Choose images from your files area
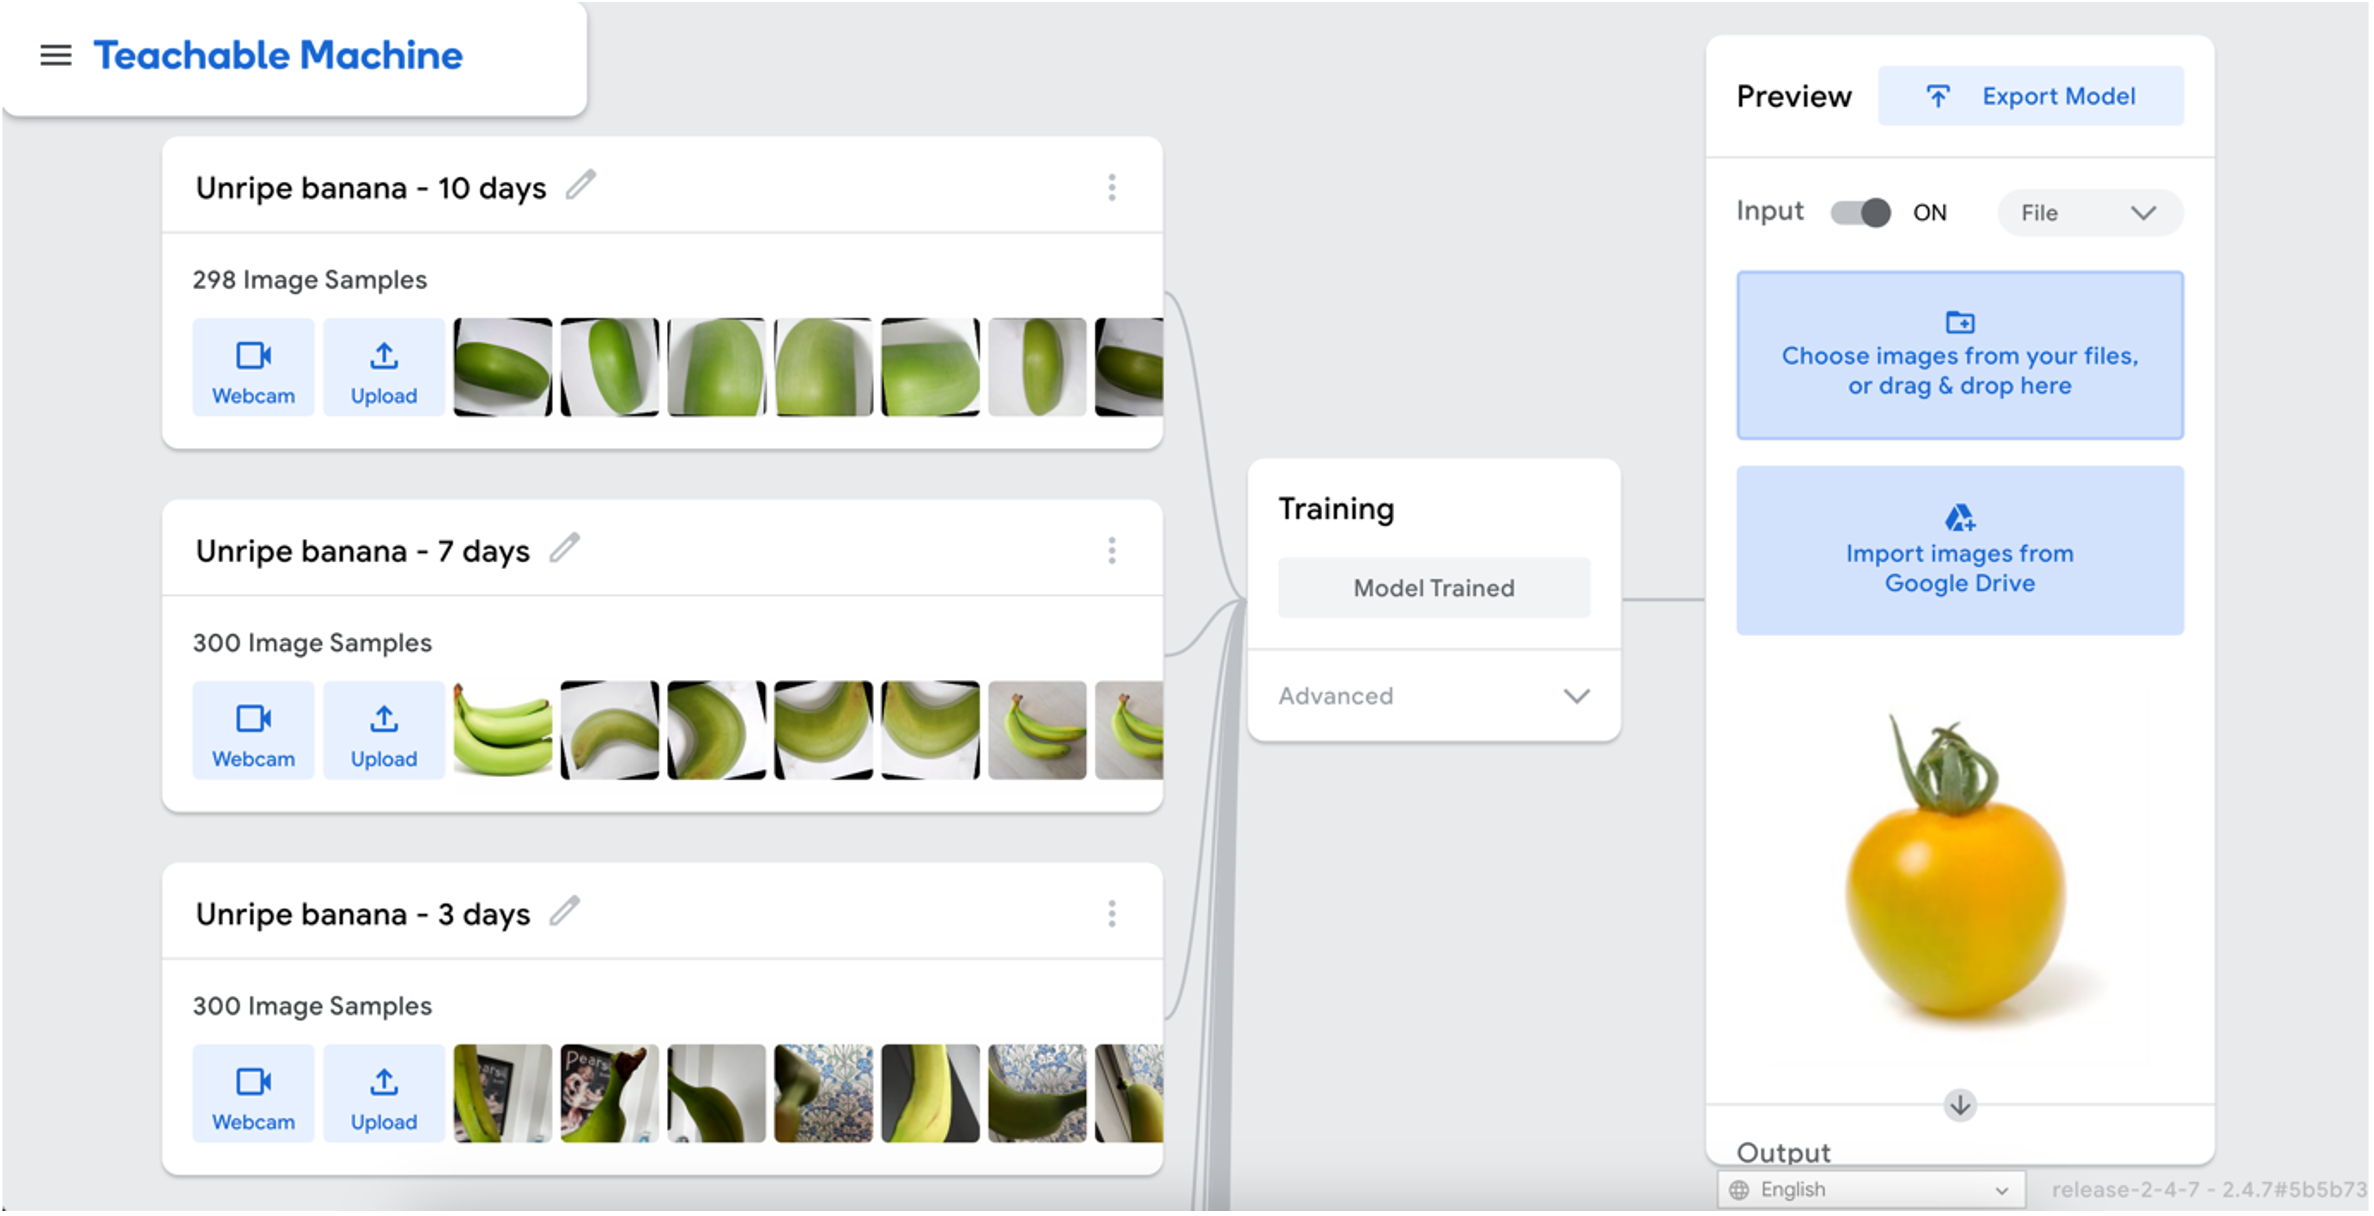Image resolution: width=2374 pixels, height=1216 pixels. pos(1959,355)
